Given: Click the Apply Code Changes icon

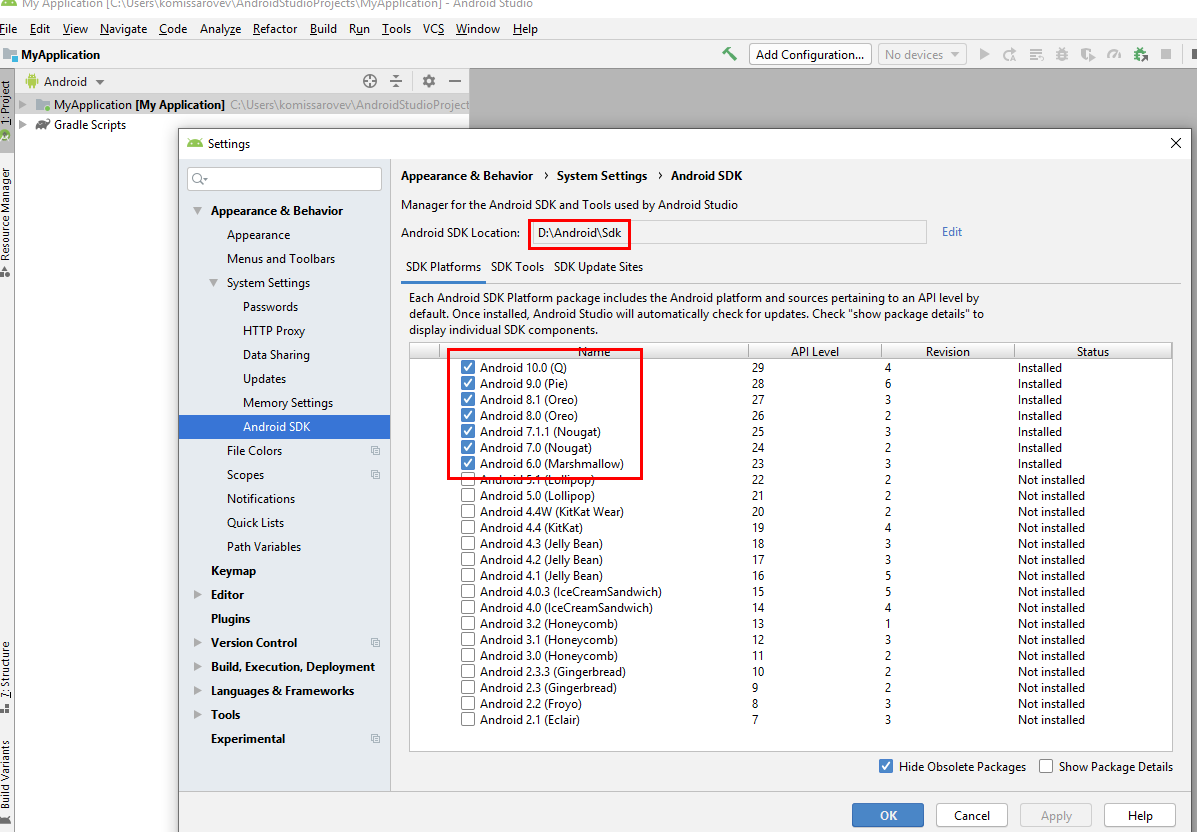Looking at the screenshot, I should point(1036,54).
